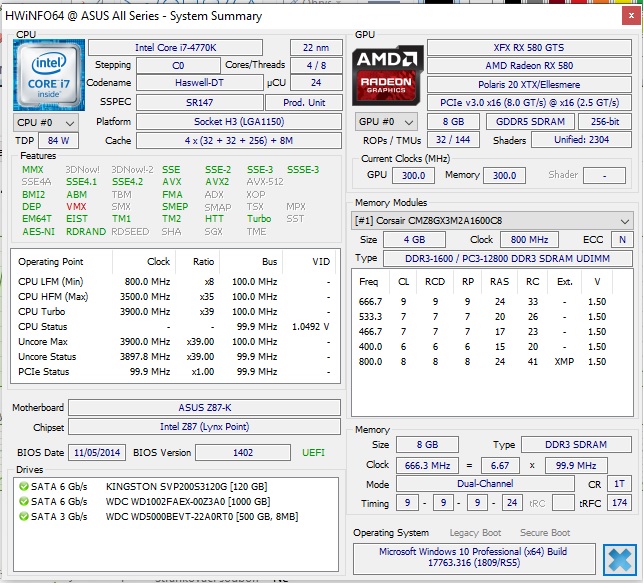
Task: Click the AVX2 feature label
Action: [217, 182]
